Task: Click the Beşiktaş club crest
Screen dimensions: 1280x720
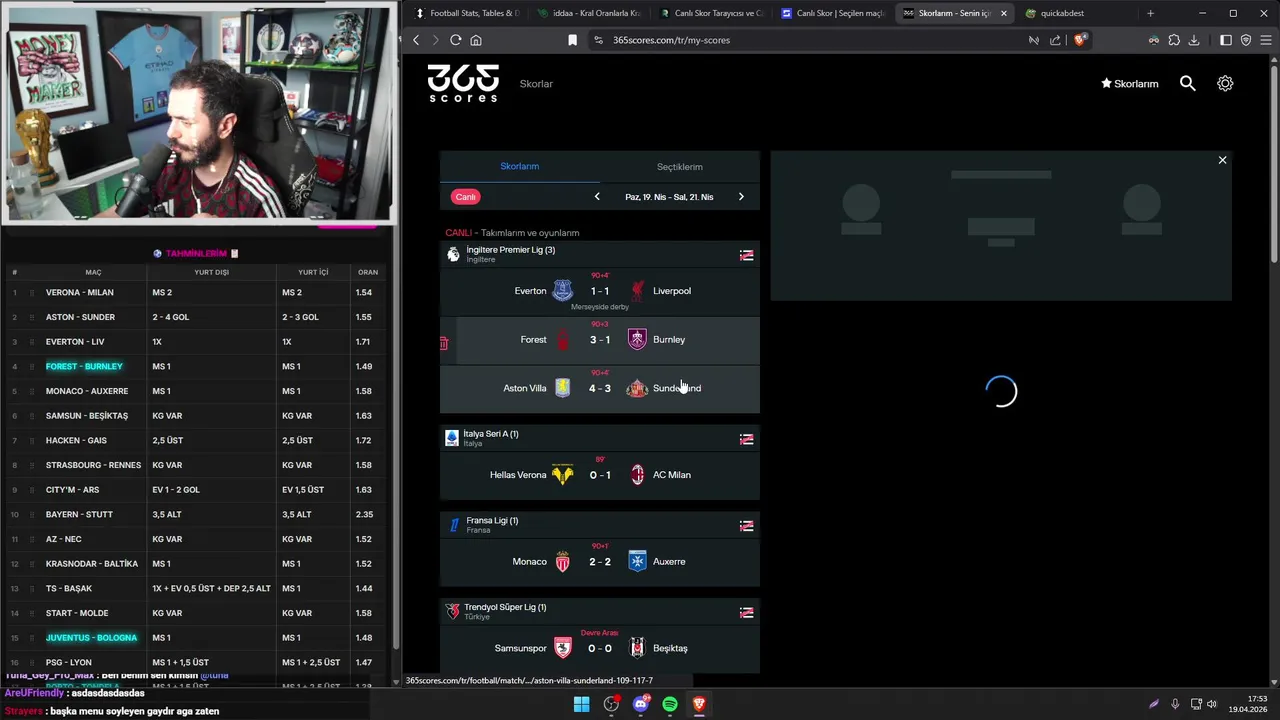Action: pos(637,648)
